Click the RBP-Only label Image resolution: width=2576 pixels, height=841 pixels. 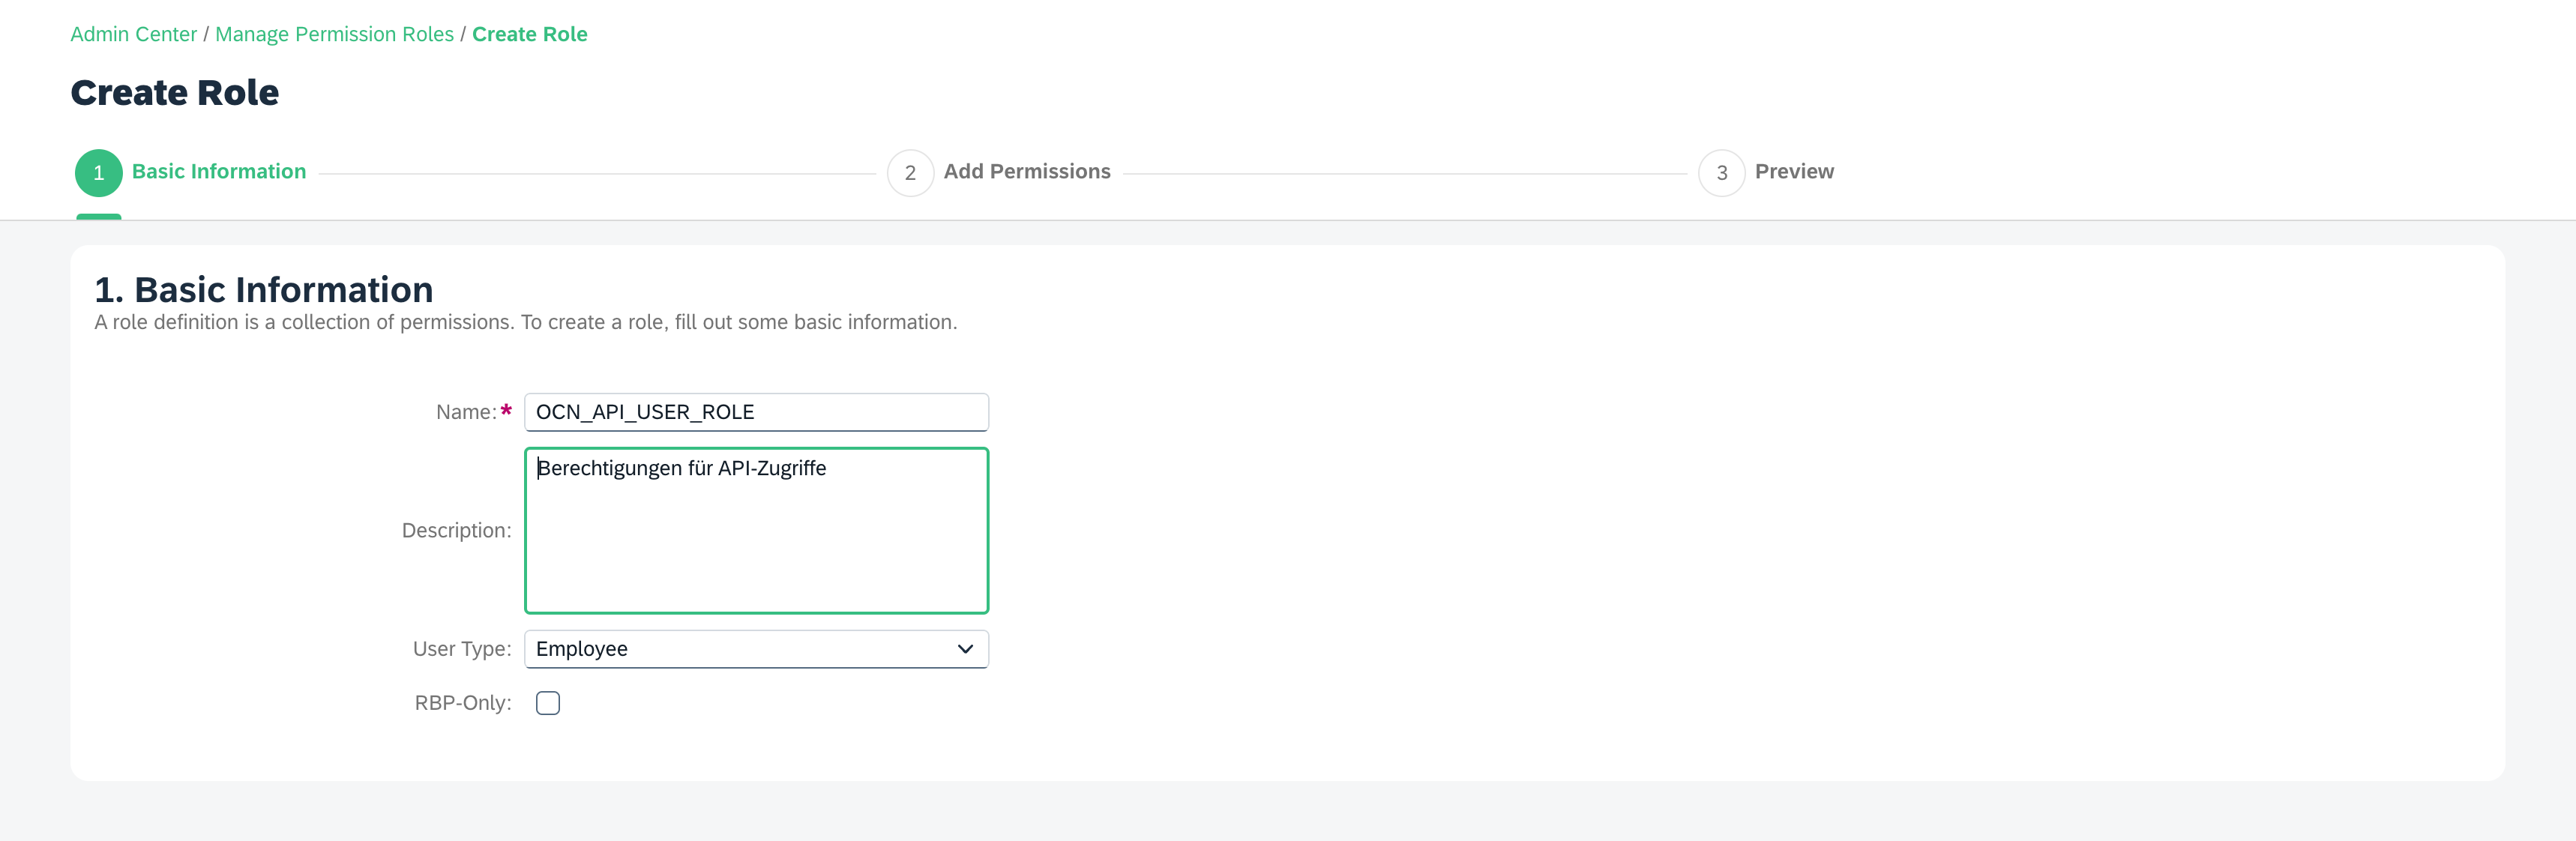click(x=462, y=703)
